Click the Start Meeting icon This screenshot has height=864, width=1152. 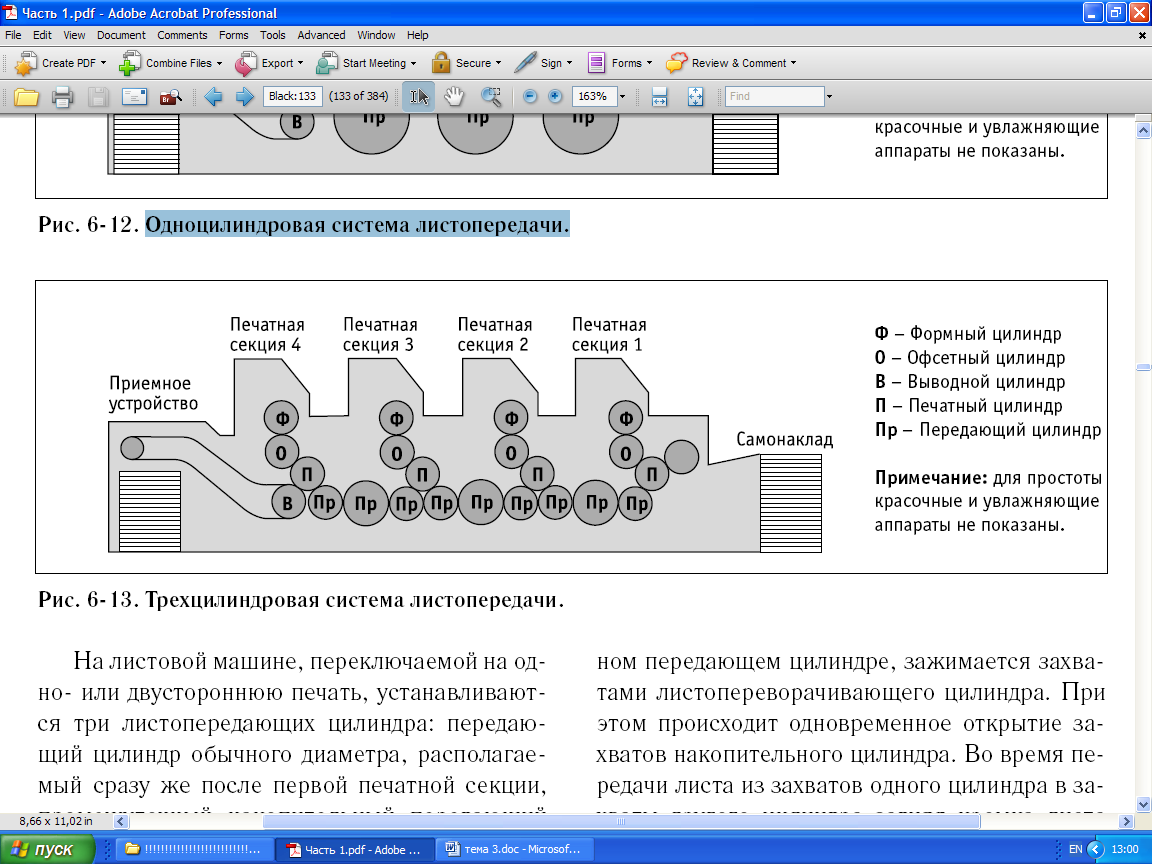pos(327,64)
